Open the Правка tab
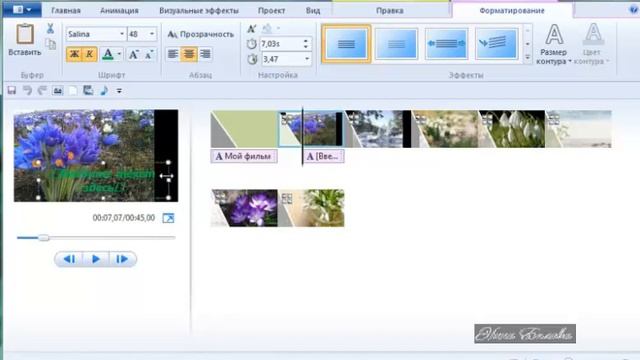 [x=390, y=11]
